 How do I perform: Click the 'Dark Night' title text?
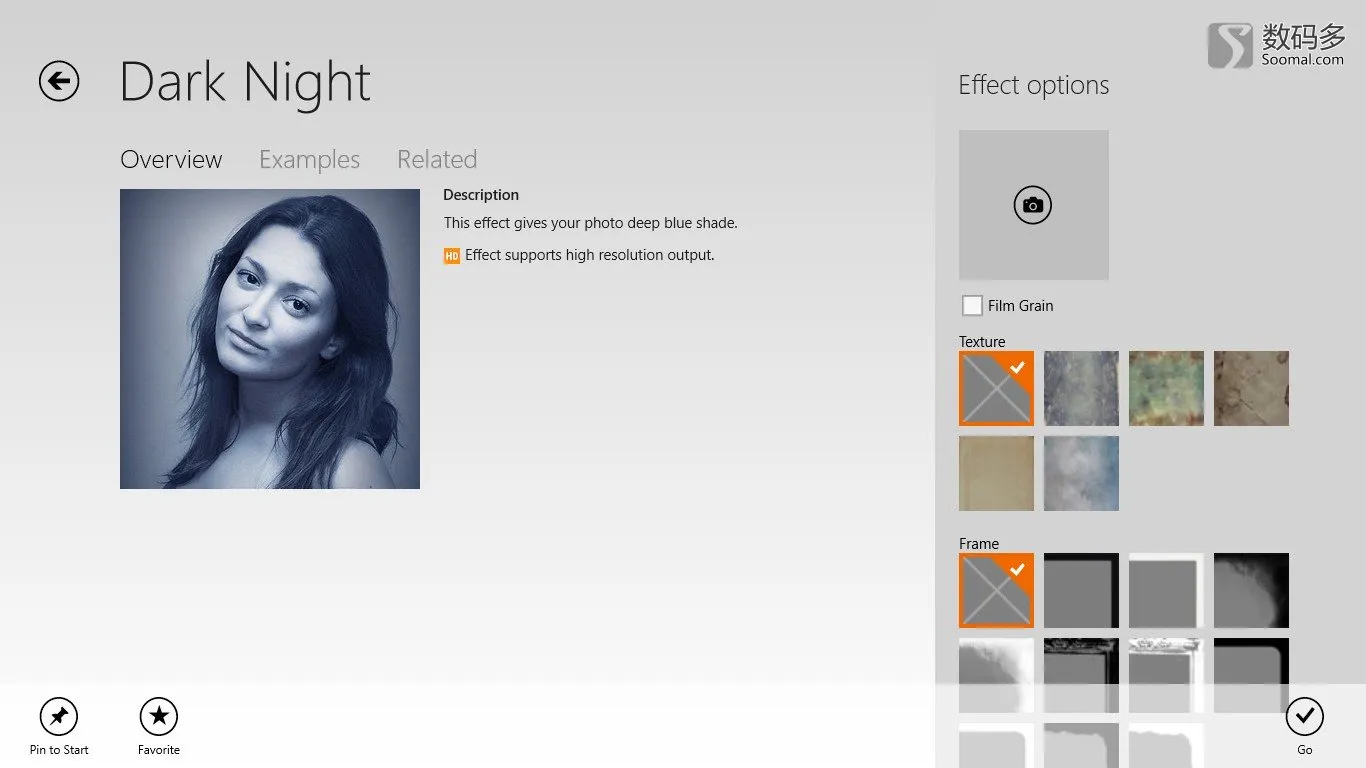(245, 82)
